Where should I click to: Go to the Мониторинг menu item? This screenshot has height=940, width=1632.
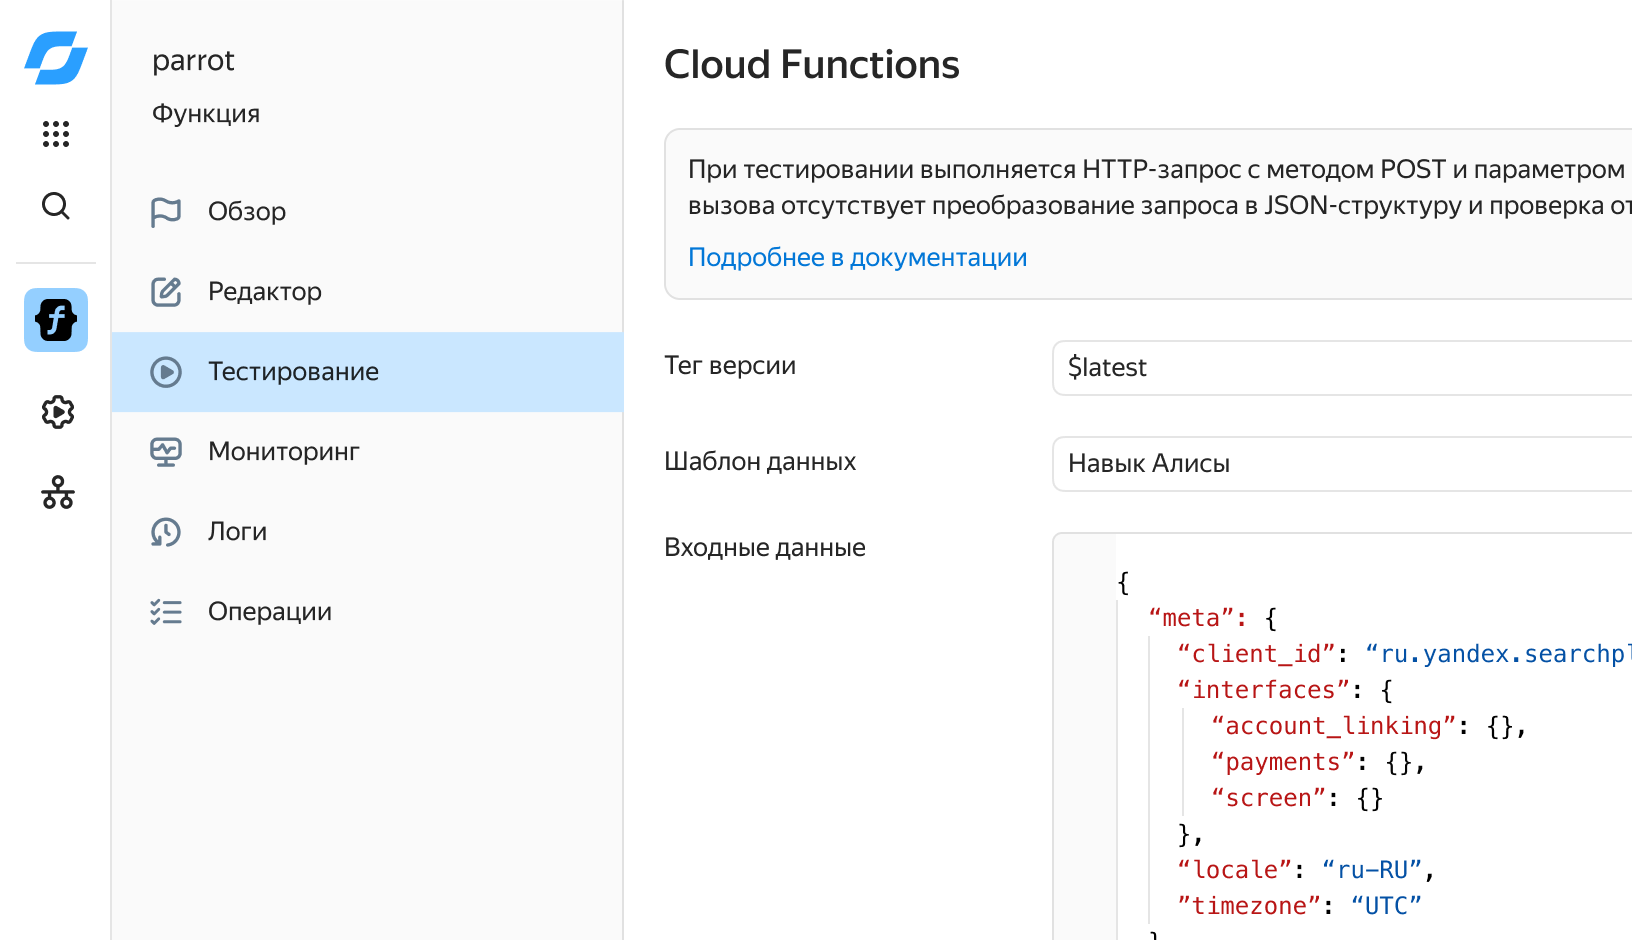pos(283,452)
